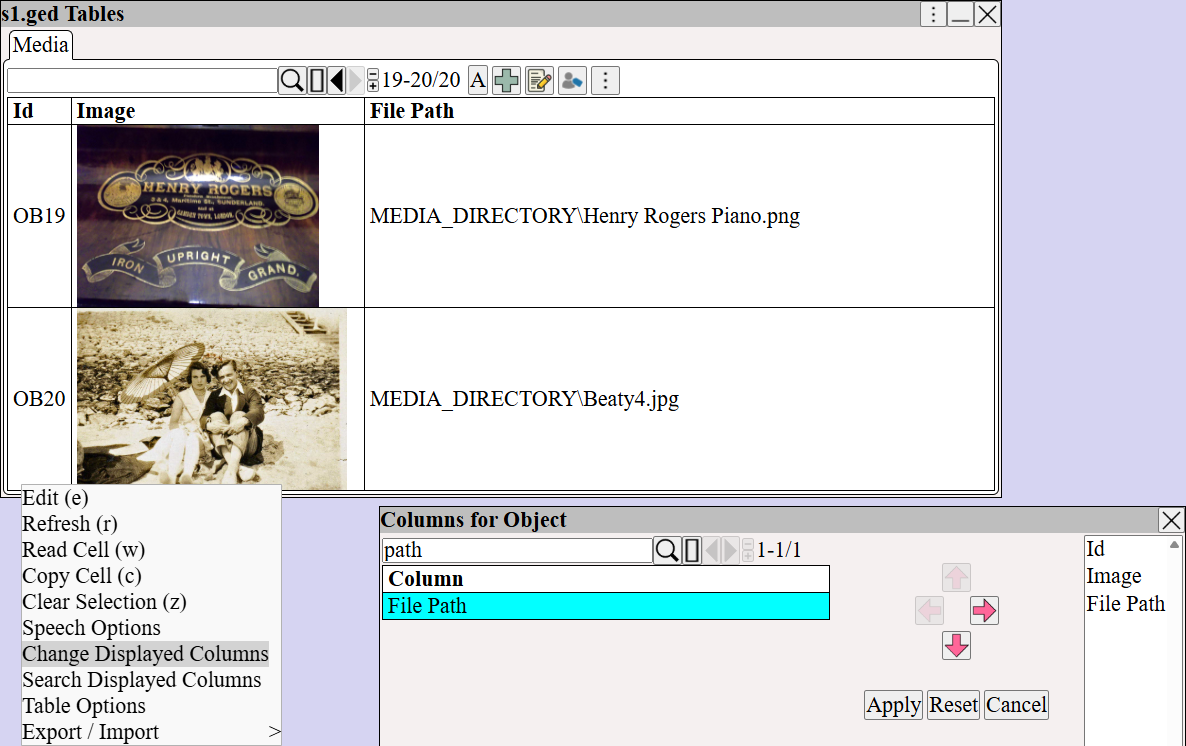This screenshot has width=1186, height=746.
Task: Click next page arrow in Columns dialog
Action: 730,550
